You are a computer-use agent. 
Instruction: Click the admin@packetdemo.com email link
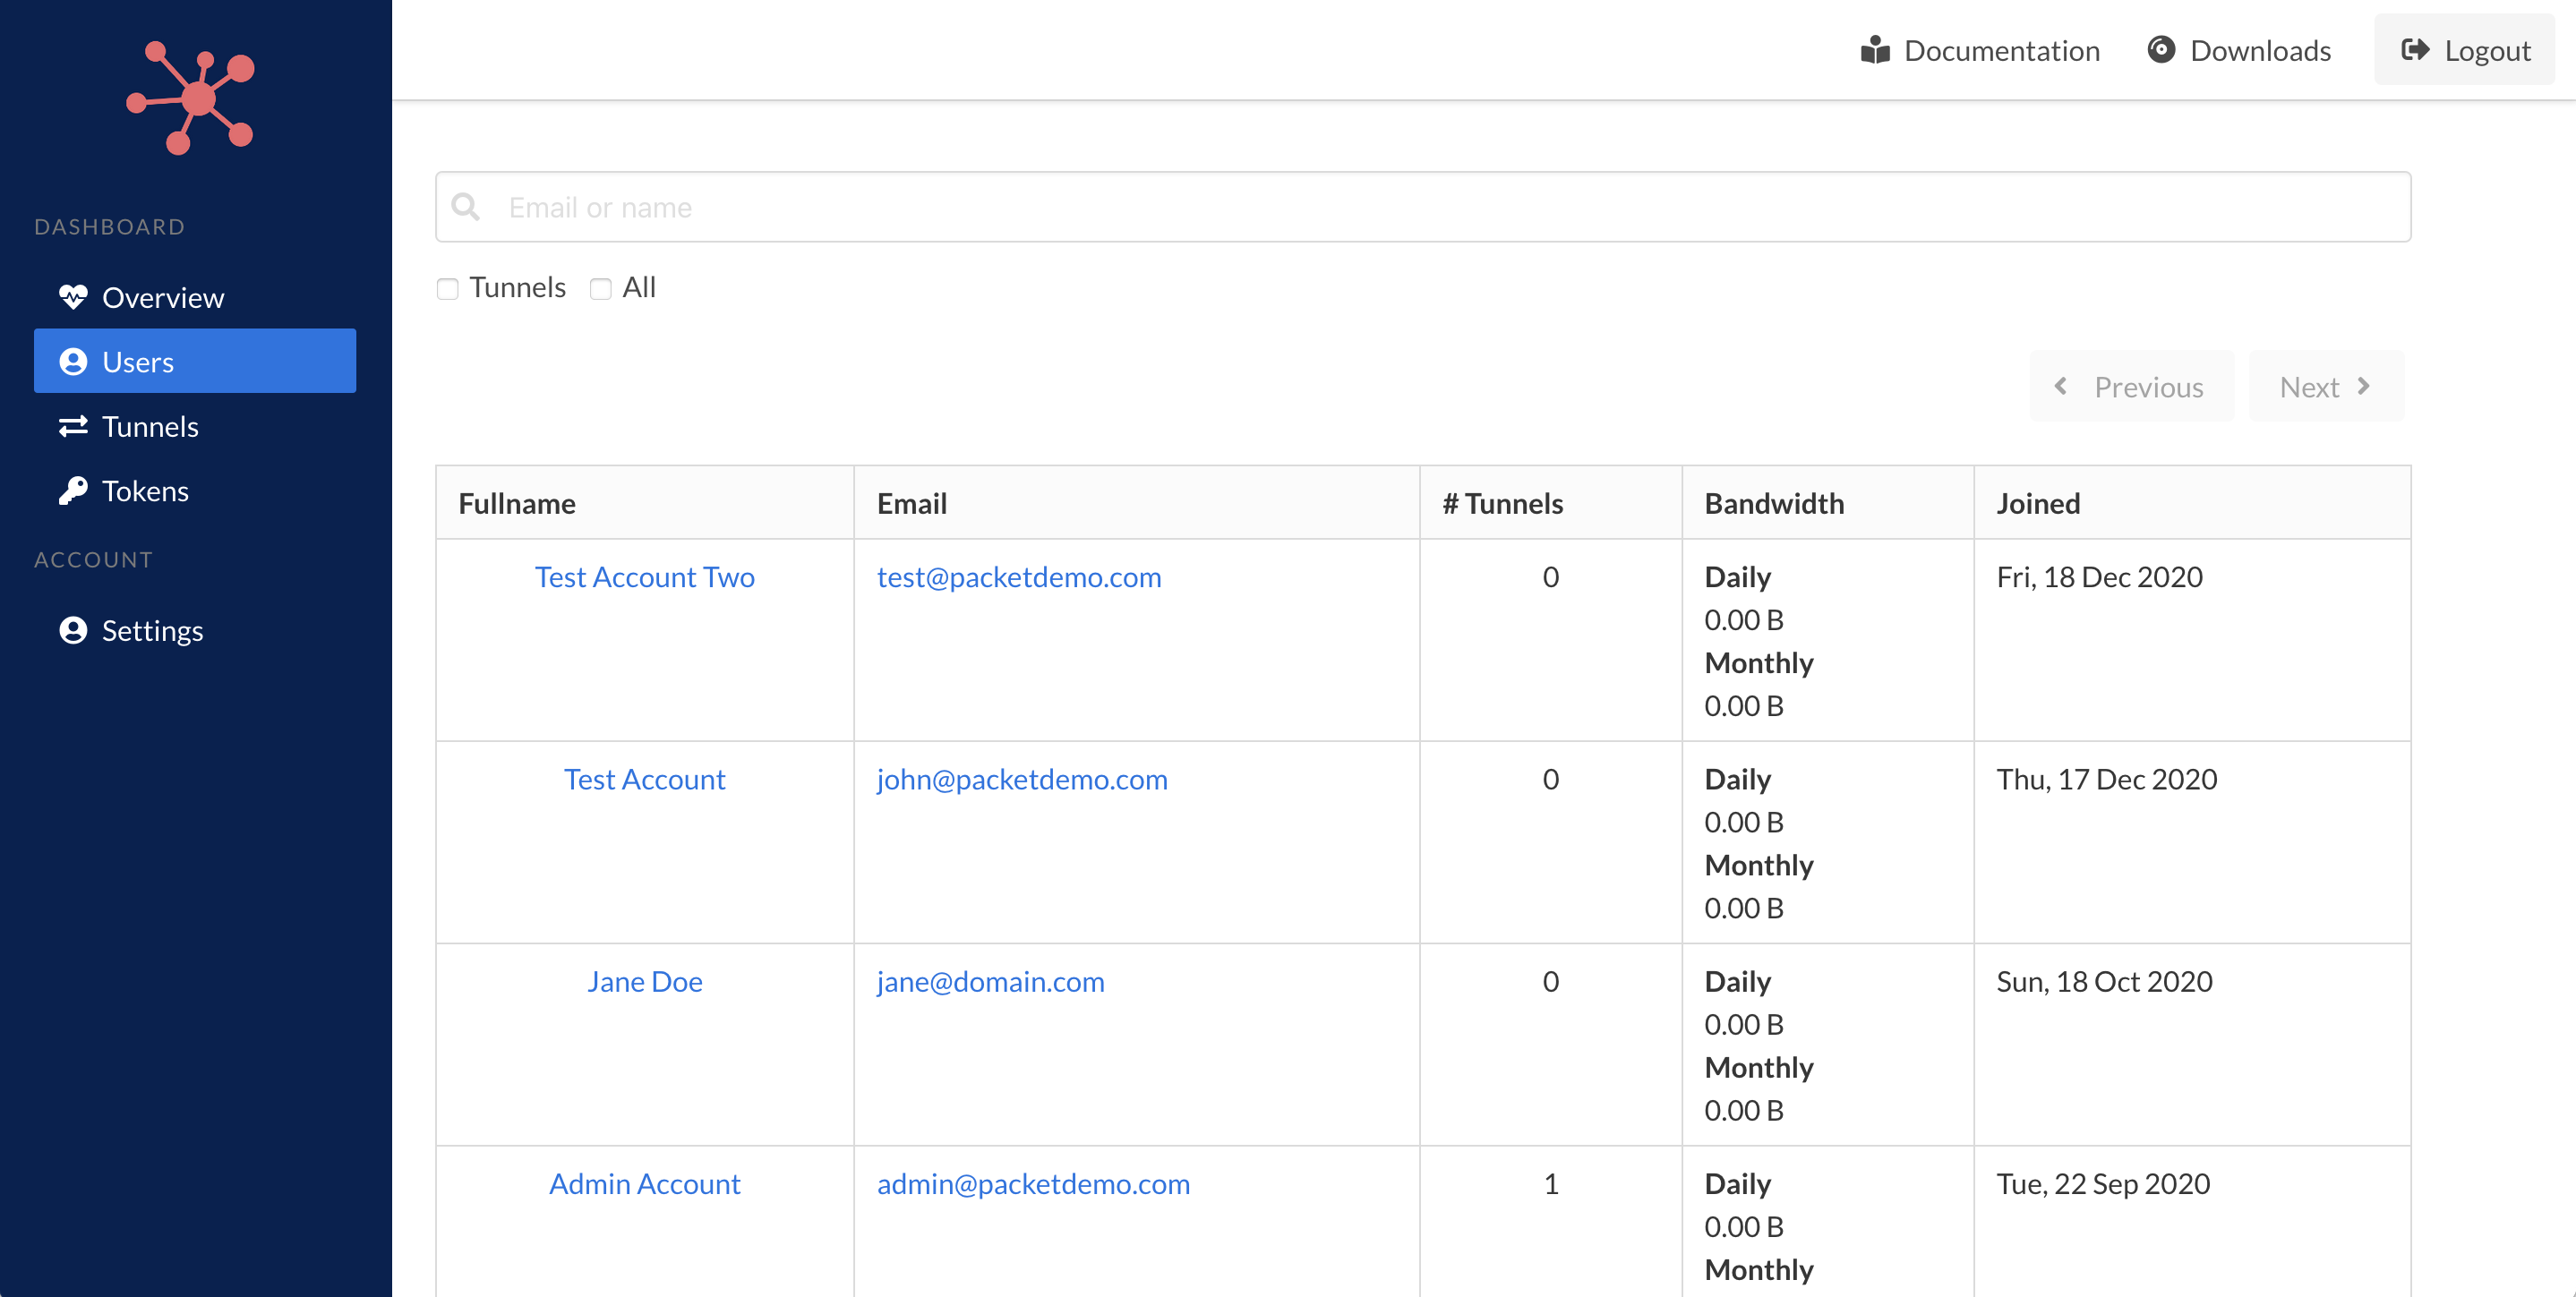(x=1034, y=1183)
